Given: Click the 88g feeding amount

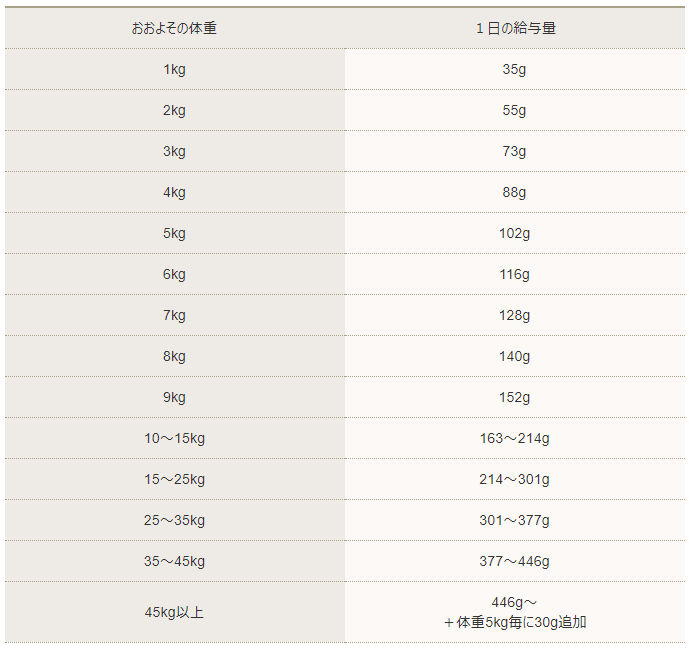Looking at the screenshot, I should point(515,192).
